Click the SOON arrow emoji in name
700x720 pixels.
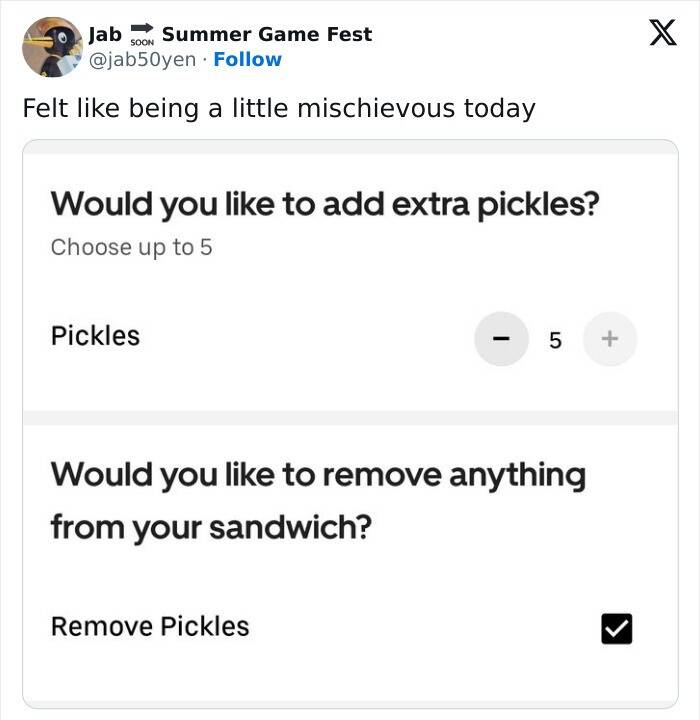click(141, 34)
